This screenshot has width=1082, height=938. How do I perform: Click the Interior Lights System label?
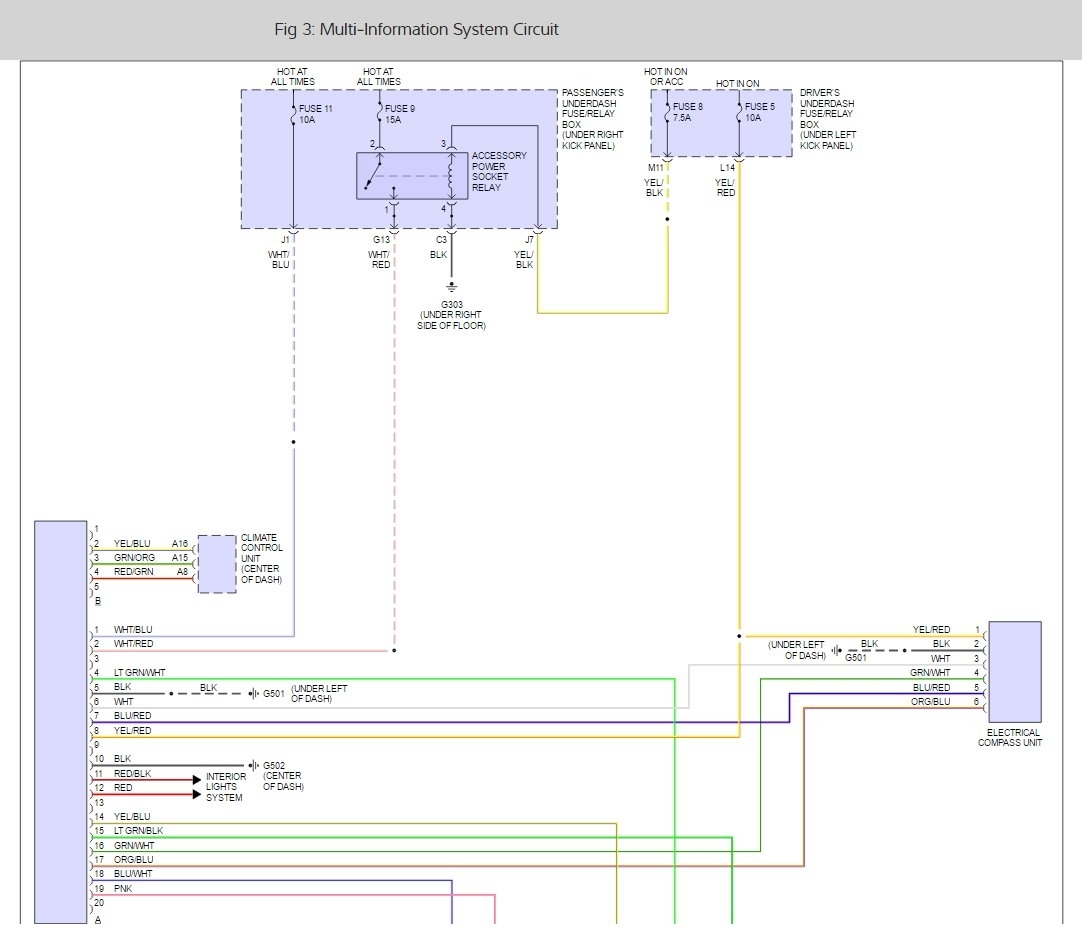pos(226,787)
